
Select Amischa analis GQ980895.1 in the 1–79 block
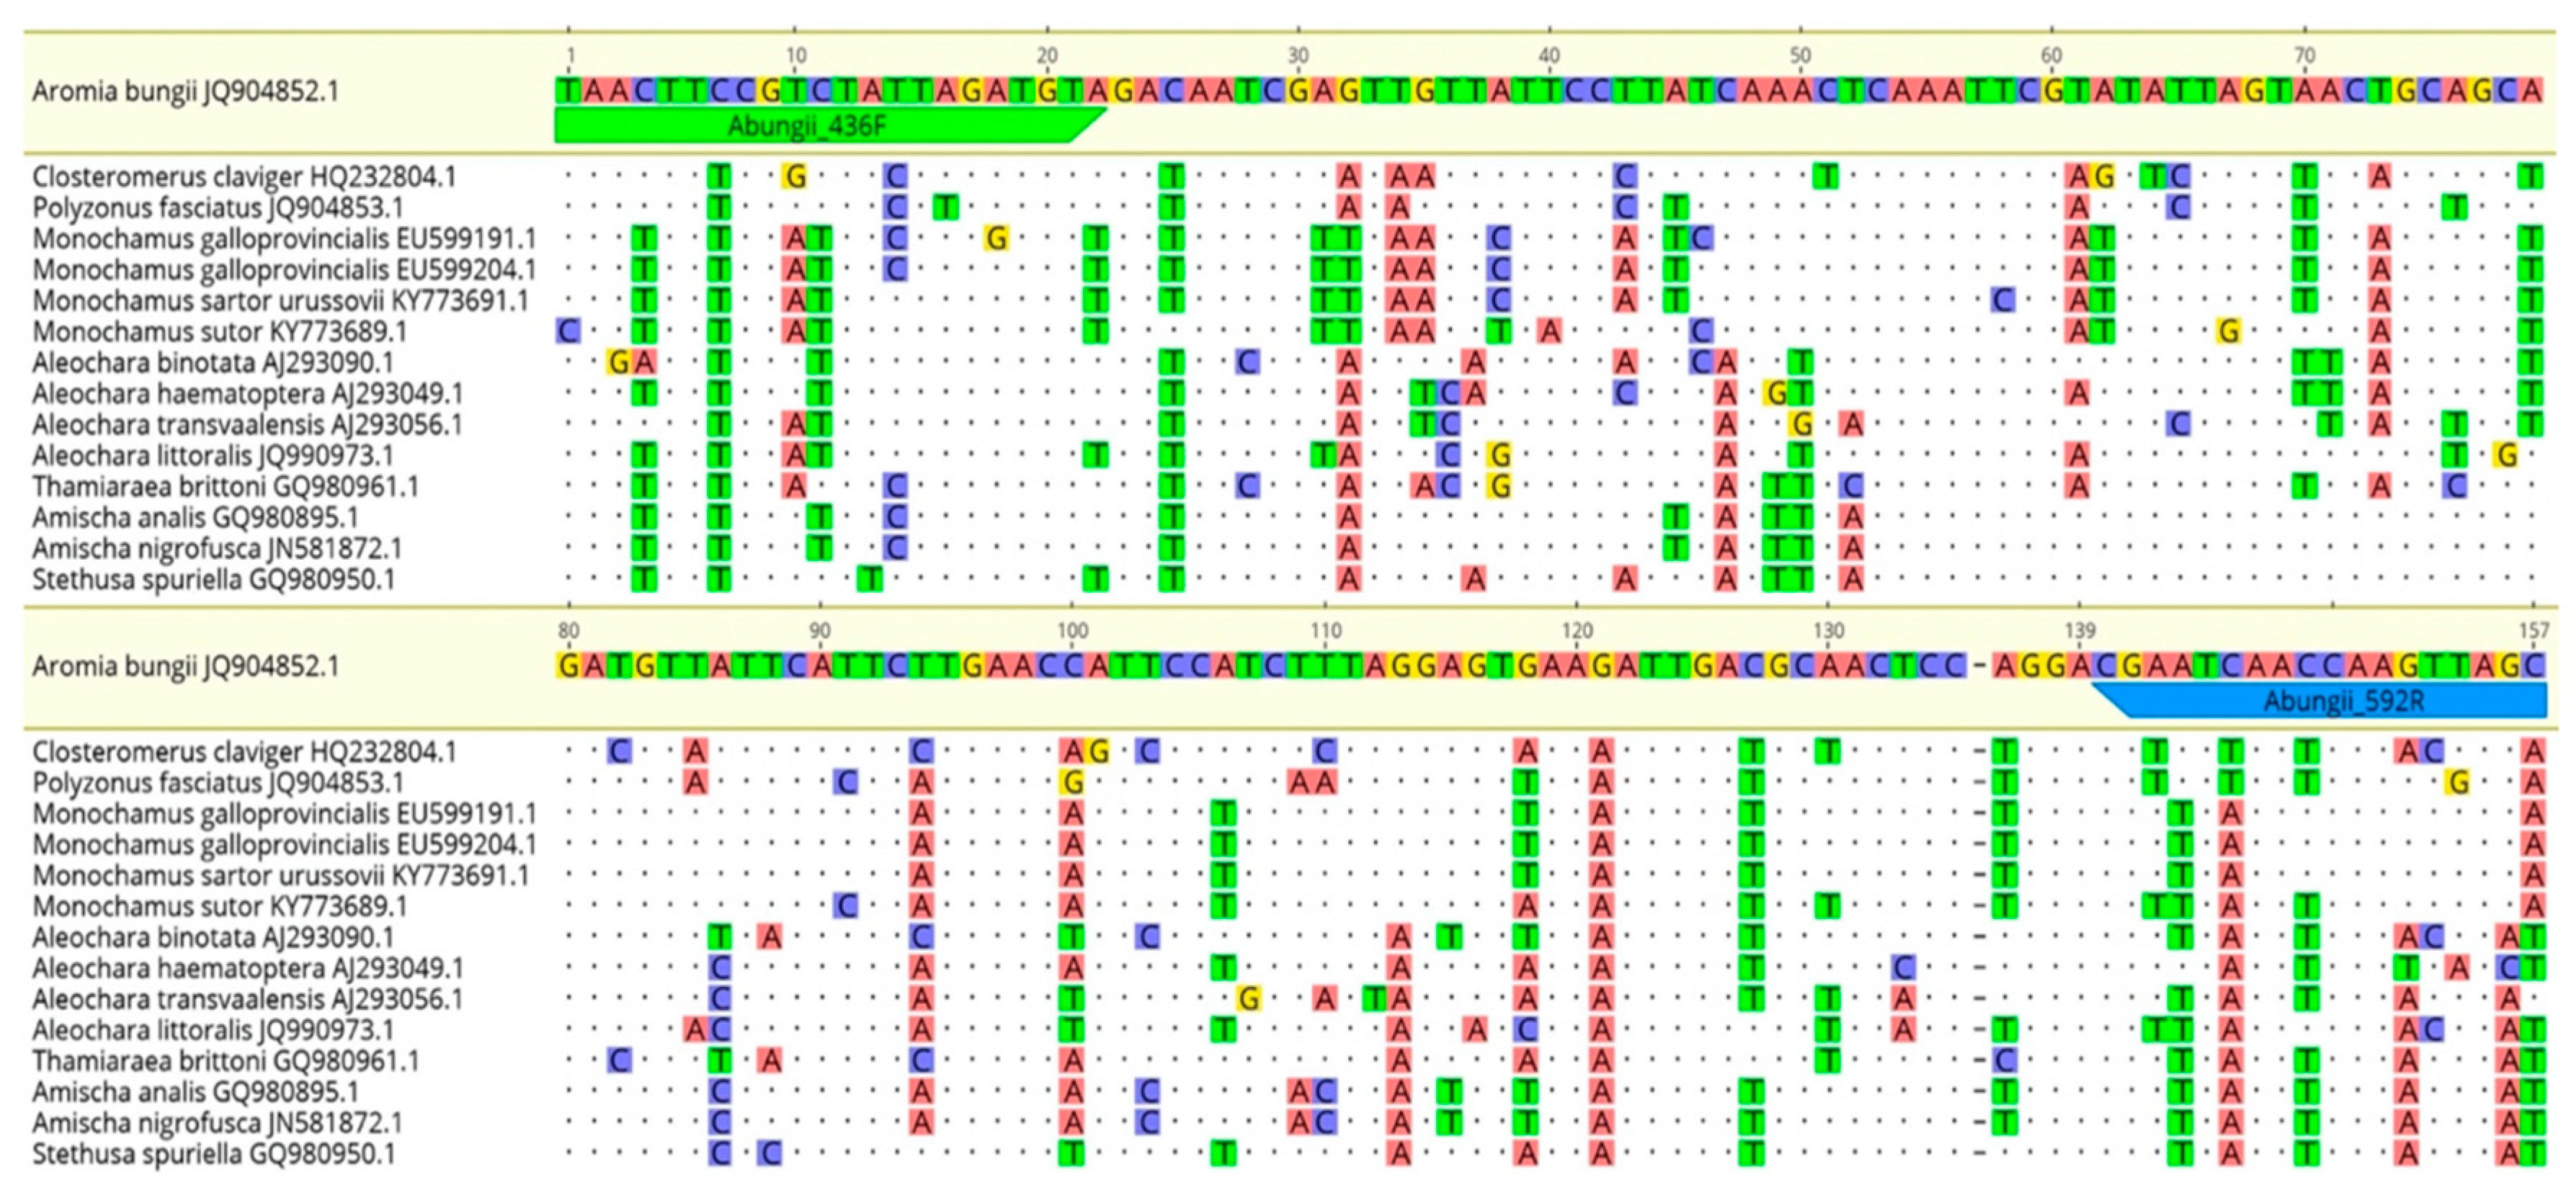(194, 518)
